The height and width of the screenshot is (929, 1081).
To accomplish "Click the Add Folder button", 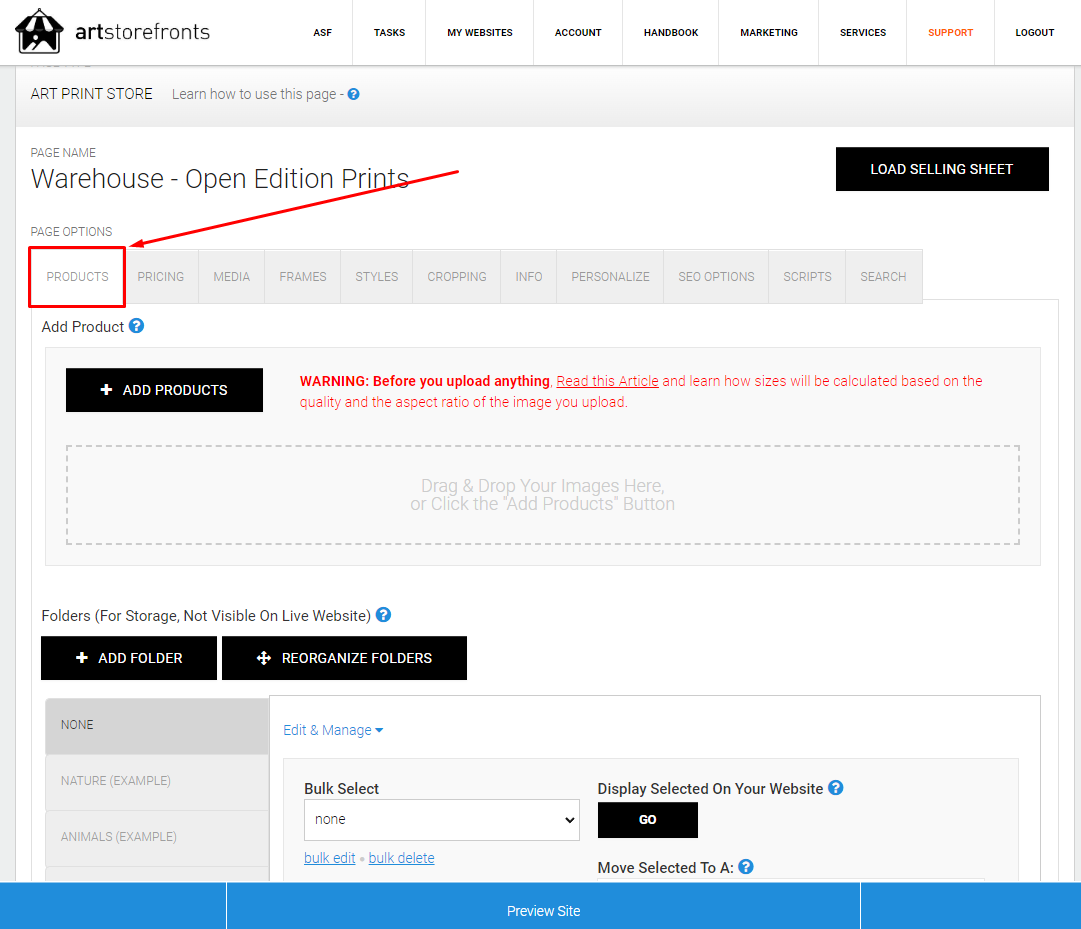I will click(129, 658).
